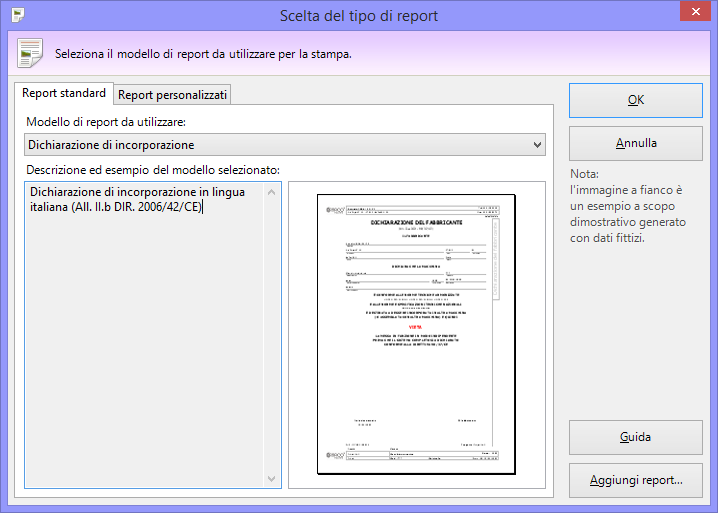Image resolution: width=718 pixels, height=513 pixels.
Task: Open help via the Guida button
Action: 636,437
